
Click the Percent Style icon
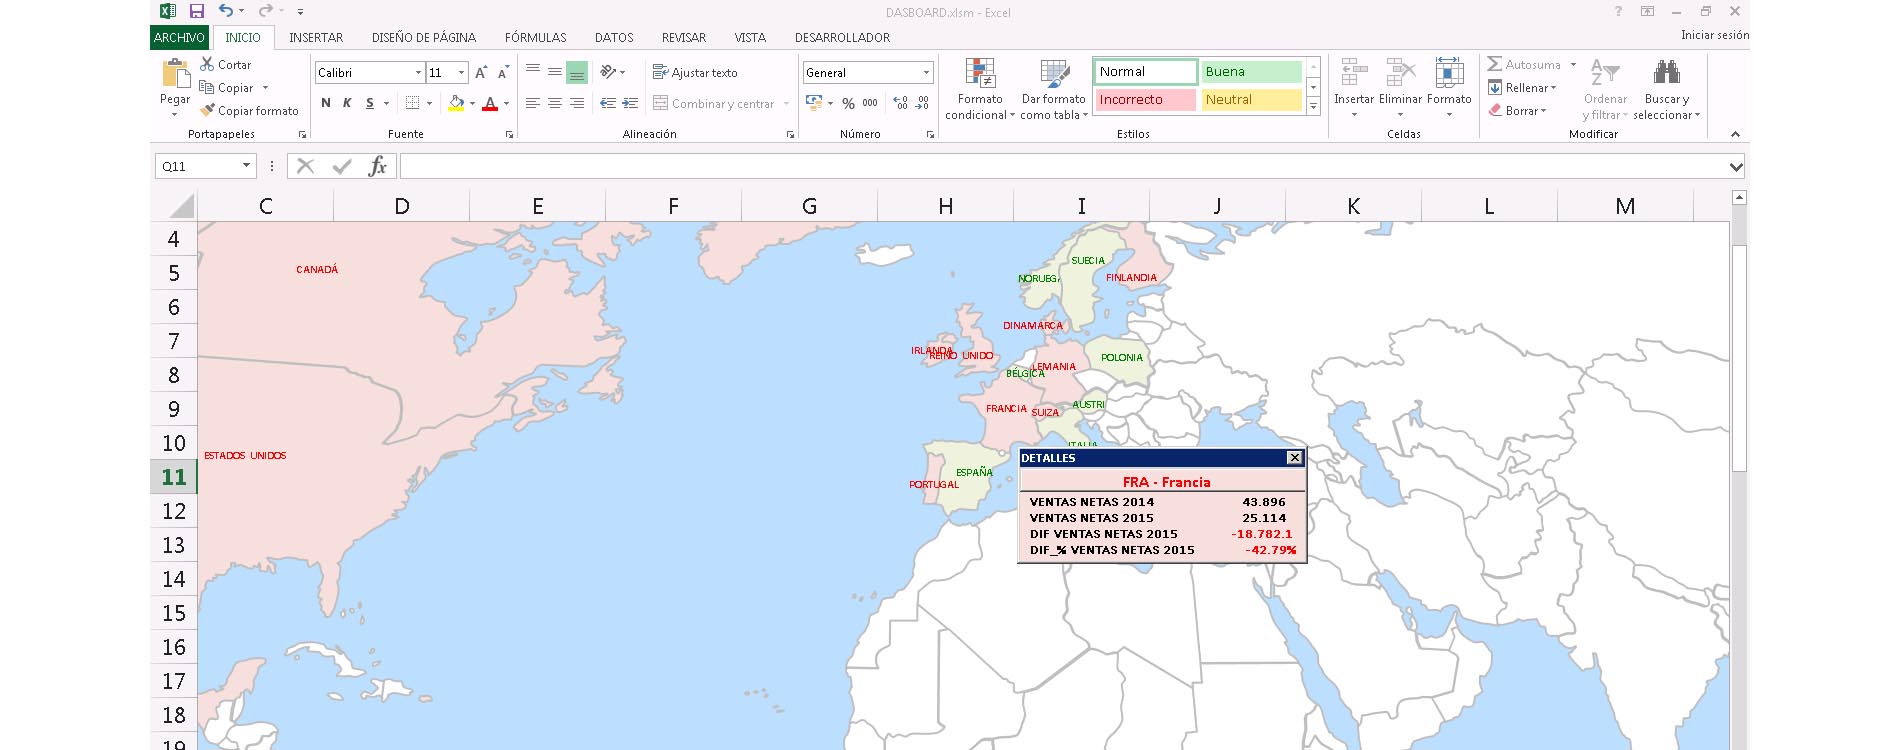(848, 103)
